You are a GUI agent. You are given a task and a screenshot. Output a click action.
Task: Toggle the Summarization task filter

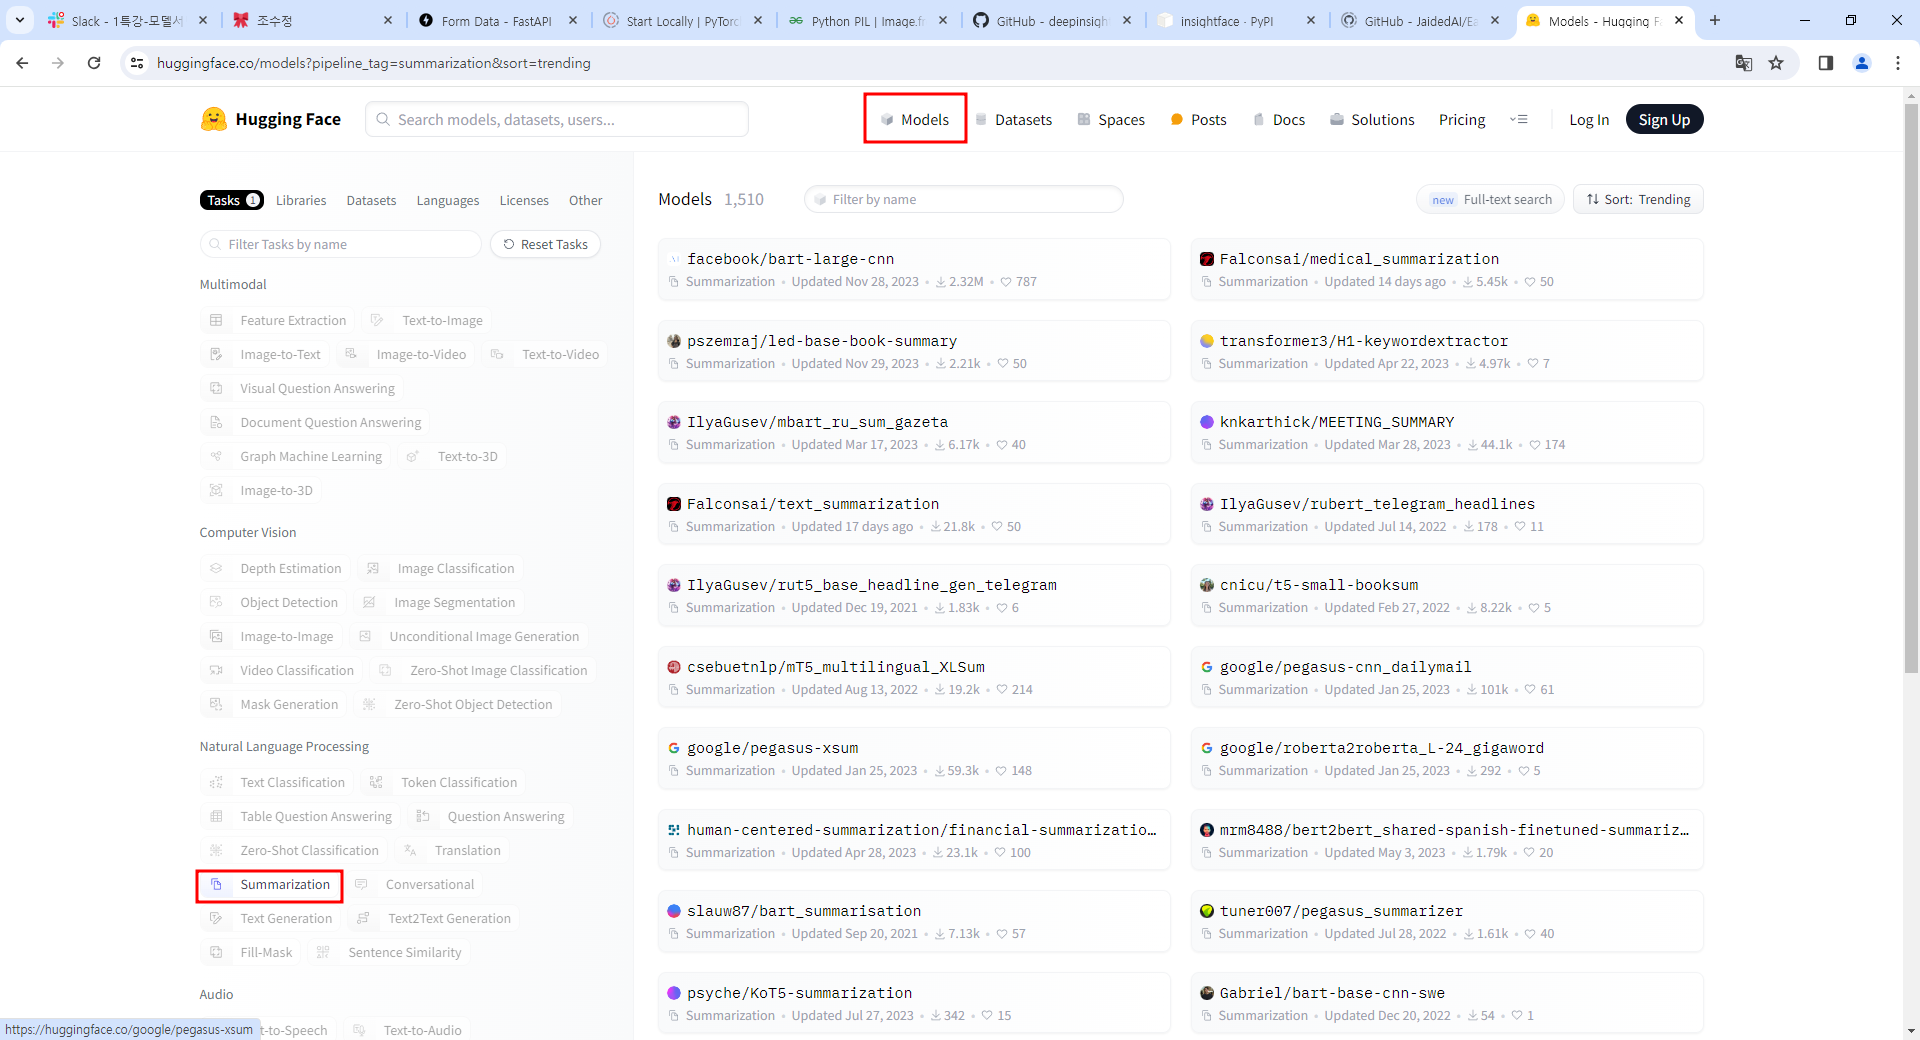pos(270,885)
